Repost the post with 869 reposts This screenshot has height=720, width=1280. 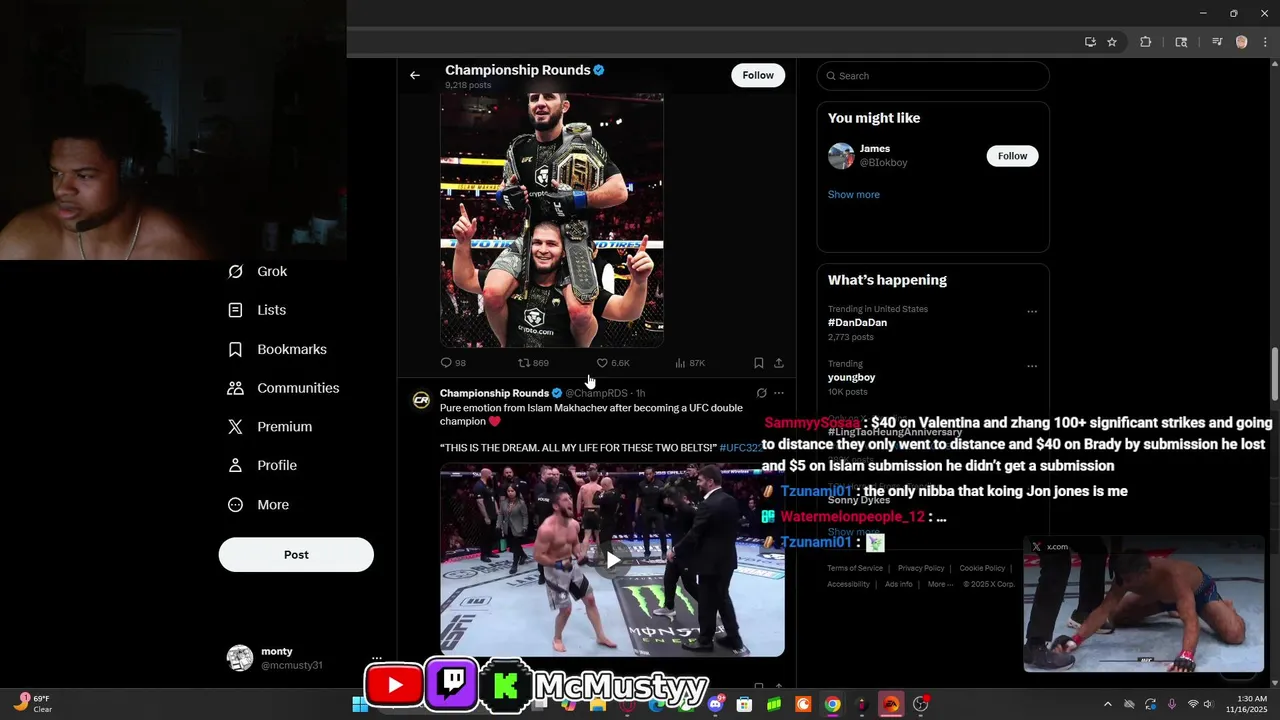533,363
